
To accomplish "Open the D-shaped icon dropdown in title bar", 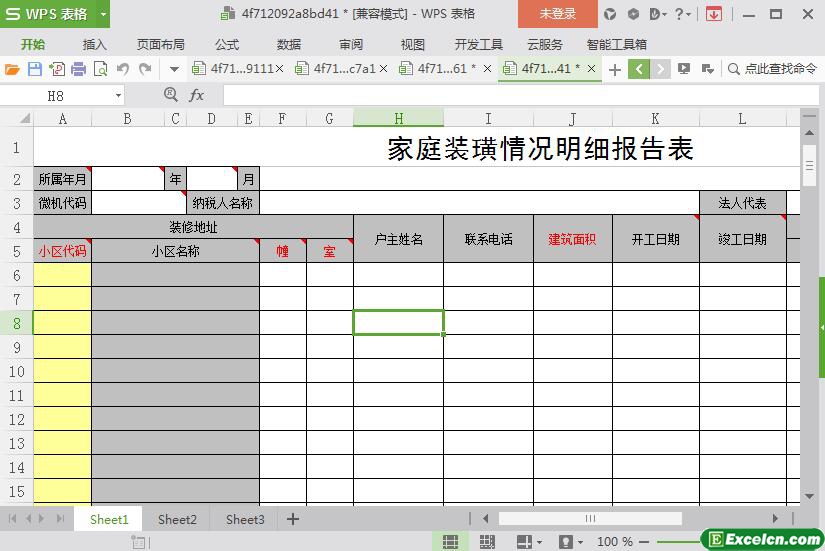I will 658,14.
